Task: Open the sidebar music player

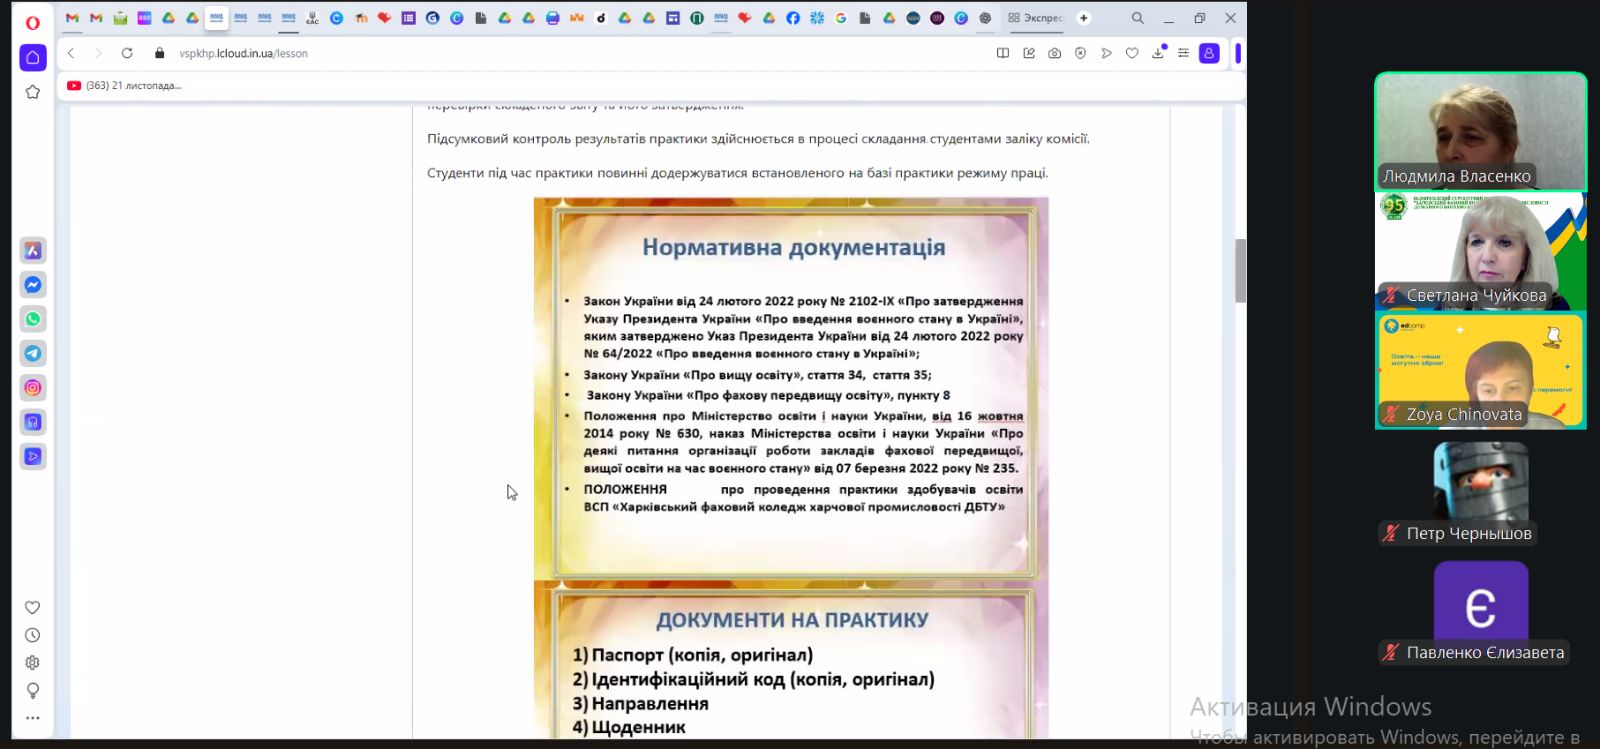Action: [x=33, y=422]
